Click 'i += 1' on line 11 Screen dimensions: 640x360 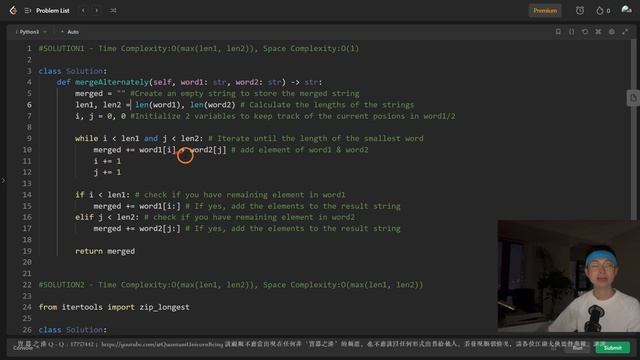click(107, 161)
